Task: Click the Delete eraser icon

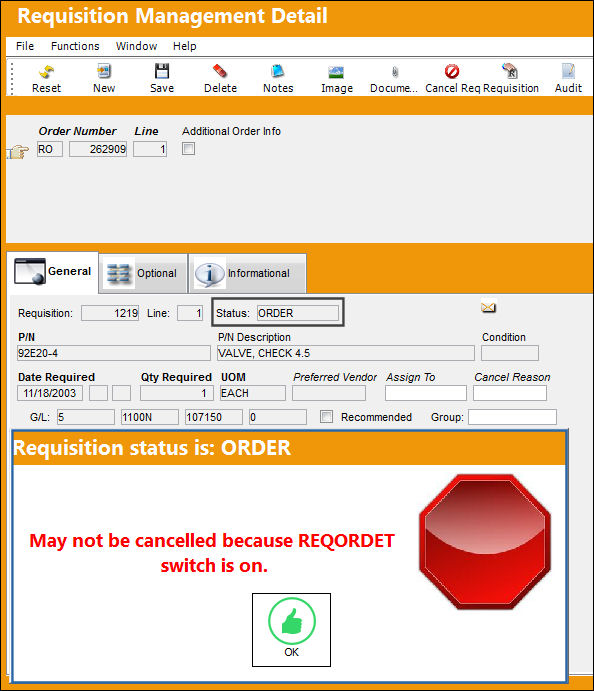Action: [x=220, y=71]
